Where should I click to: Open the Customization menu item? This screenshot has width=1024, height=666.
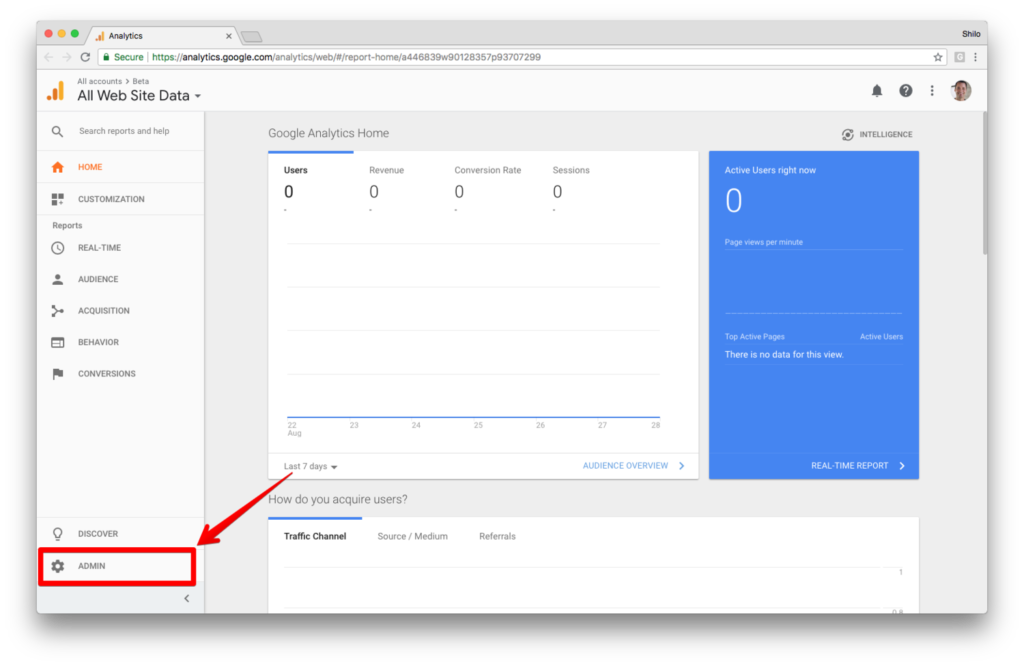[121, 199]
